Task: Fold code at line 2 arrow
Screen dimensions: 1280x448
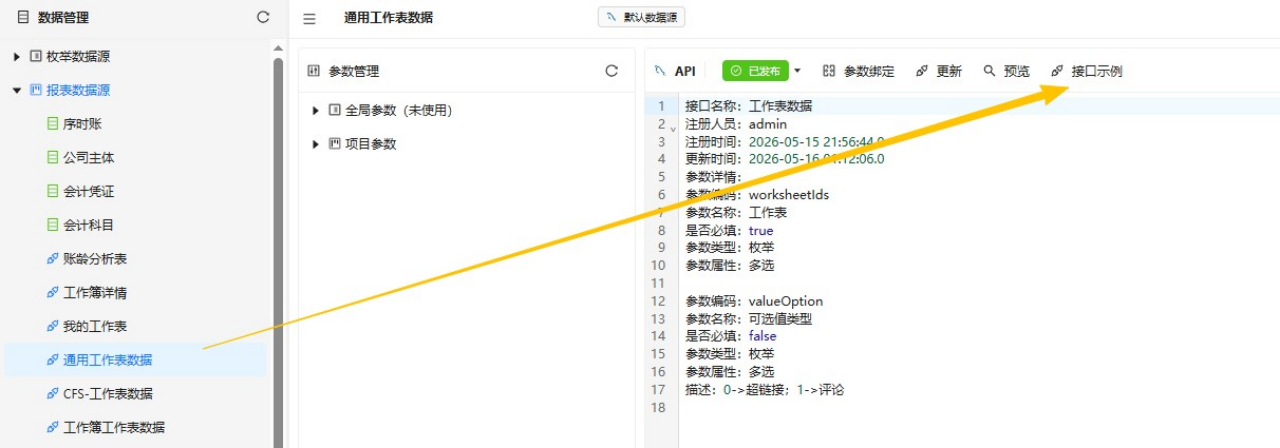Action: tap(672, 128)
